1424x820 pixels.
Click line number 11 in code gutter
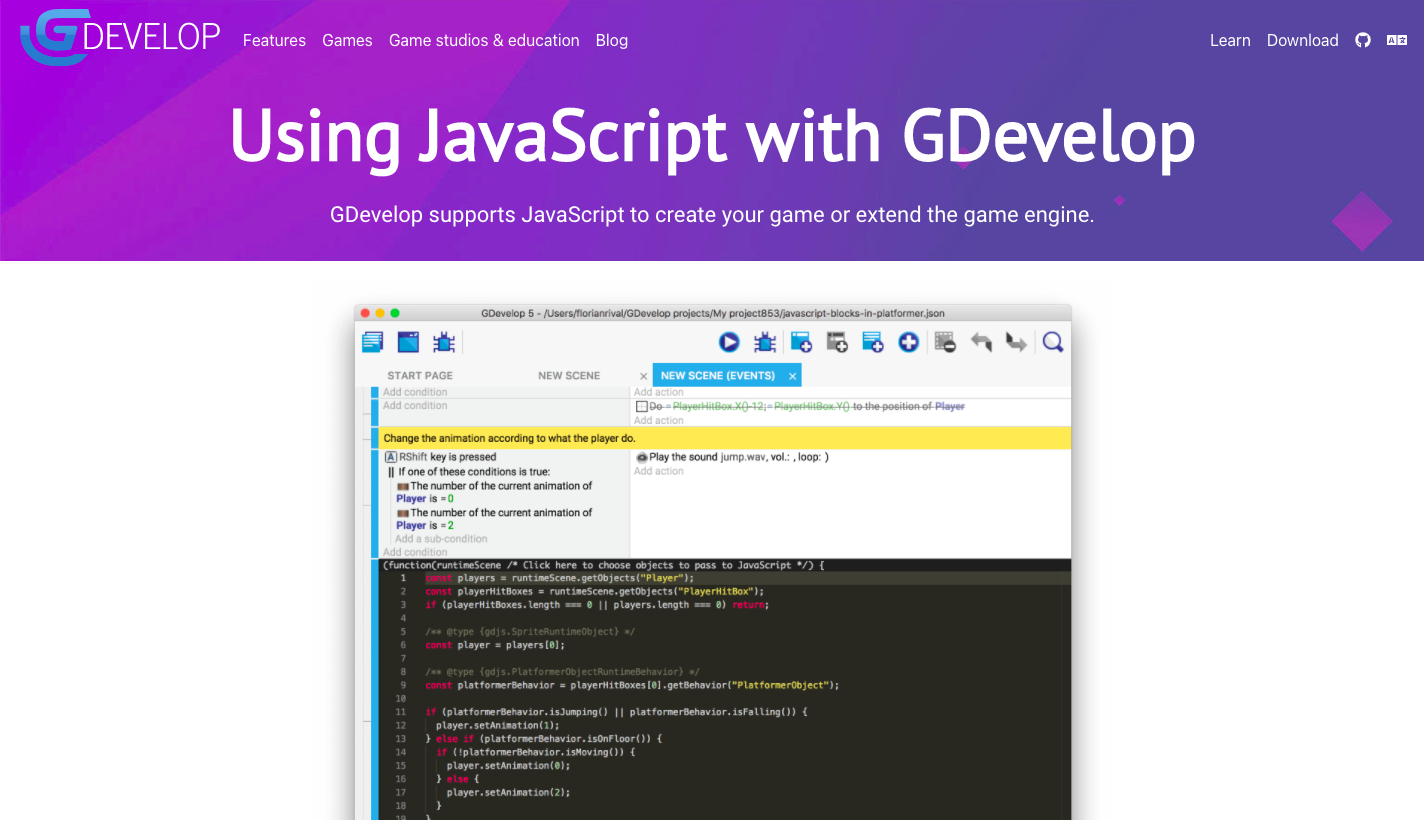(x=400, y=712)
